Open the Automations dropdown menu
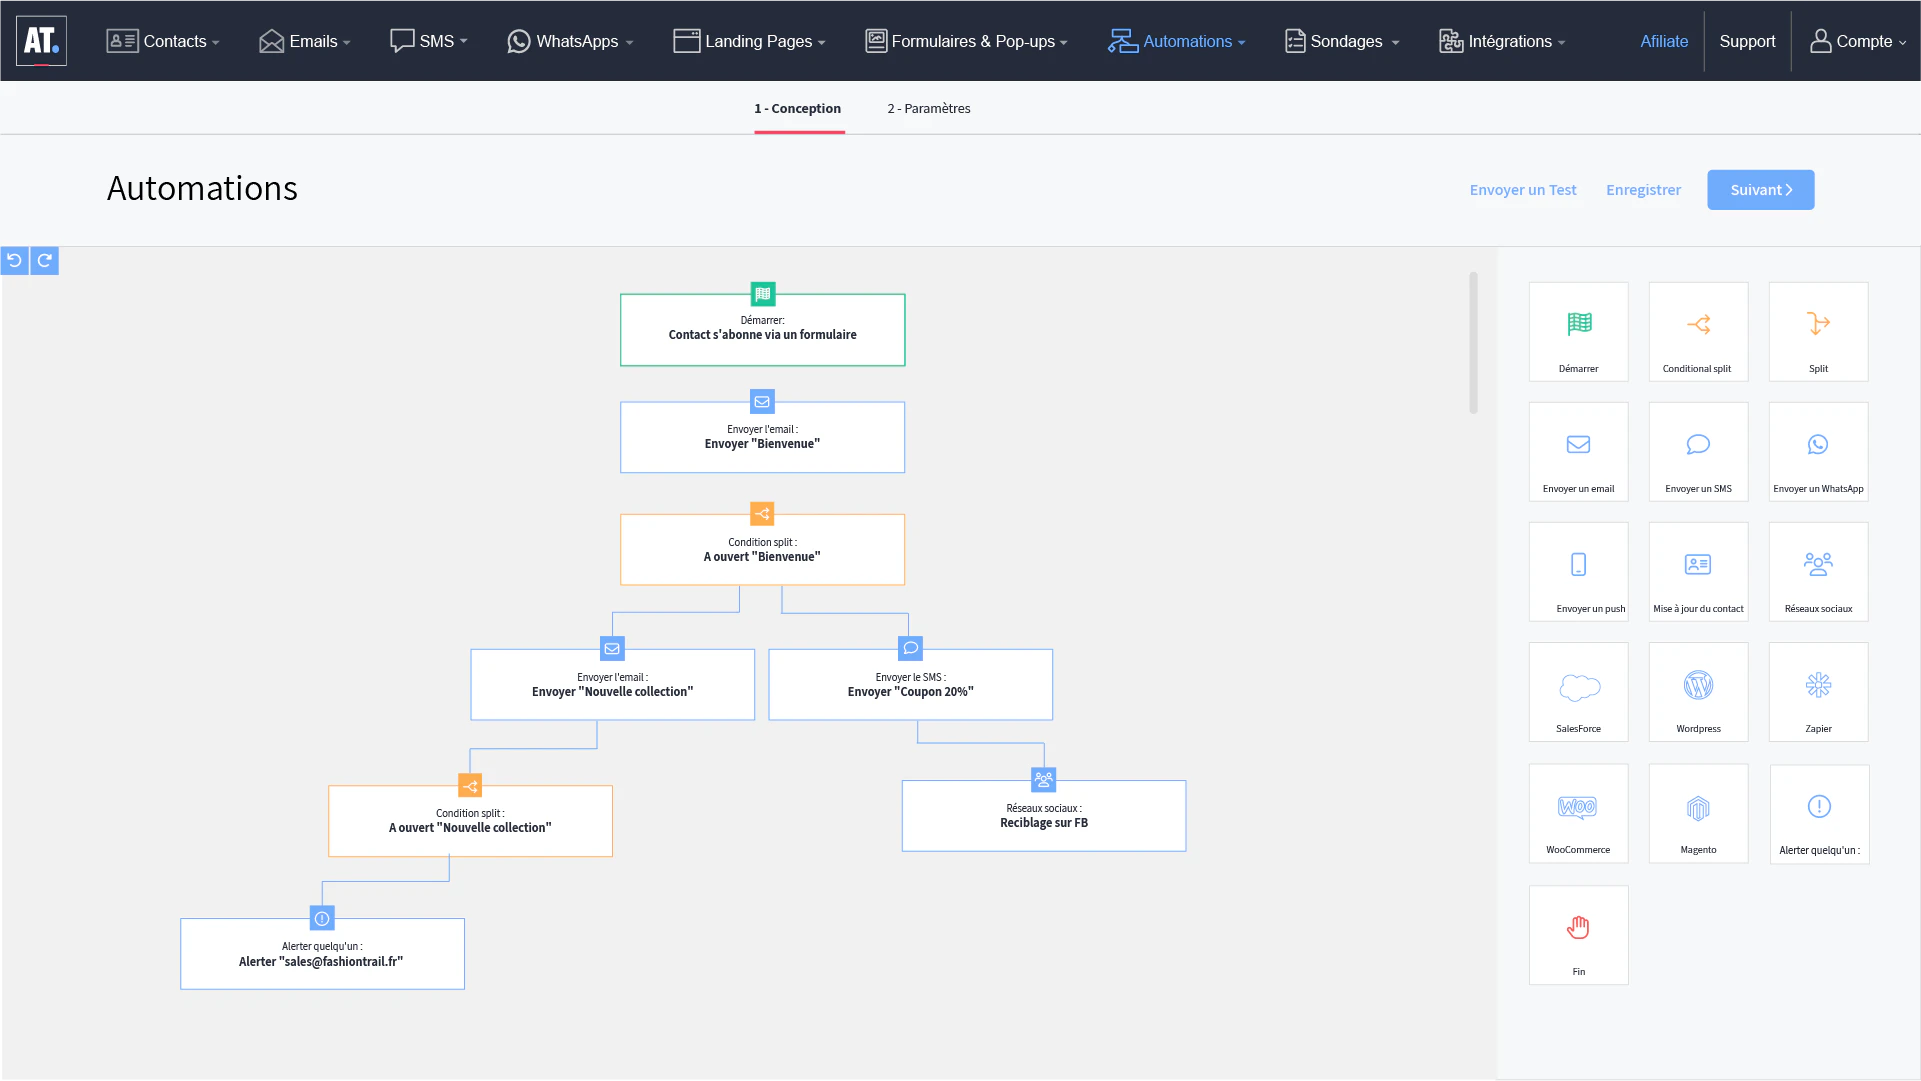Screen dimensions: 1921x1081 1177,41
